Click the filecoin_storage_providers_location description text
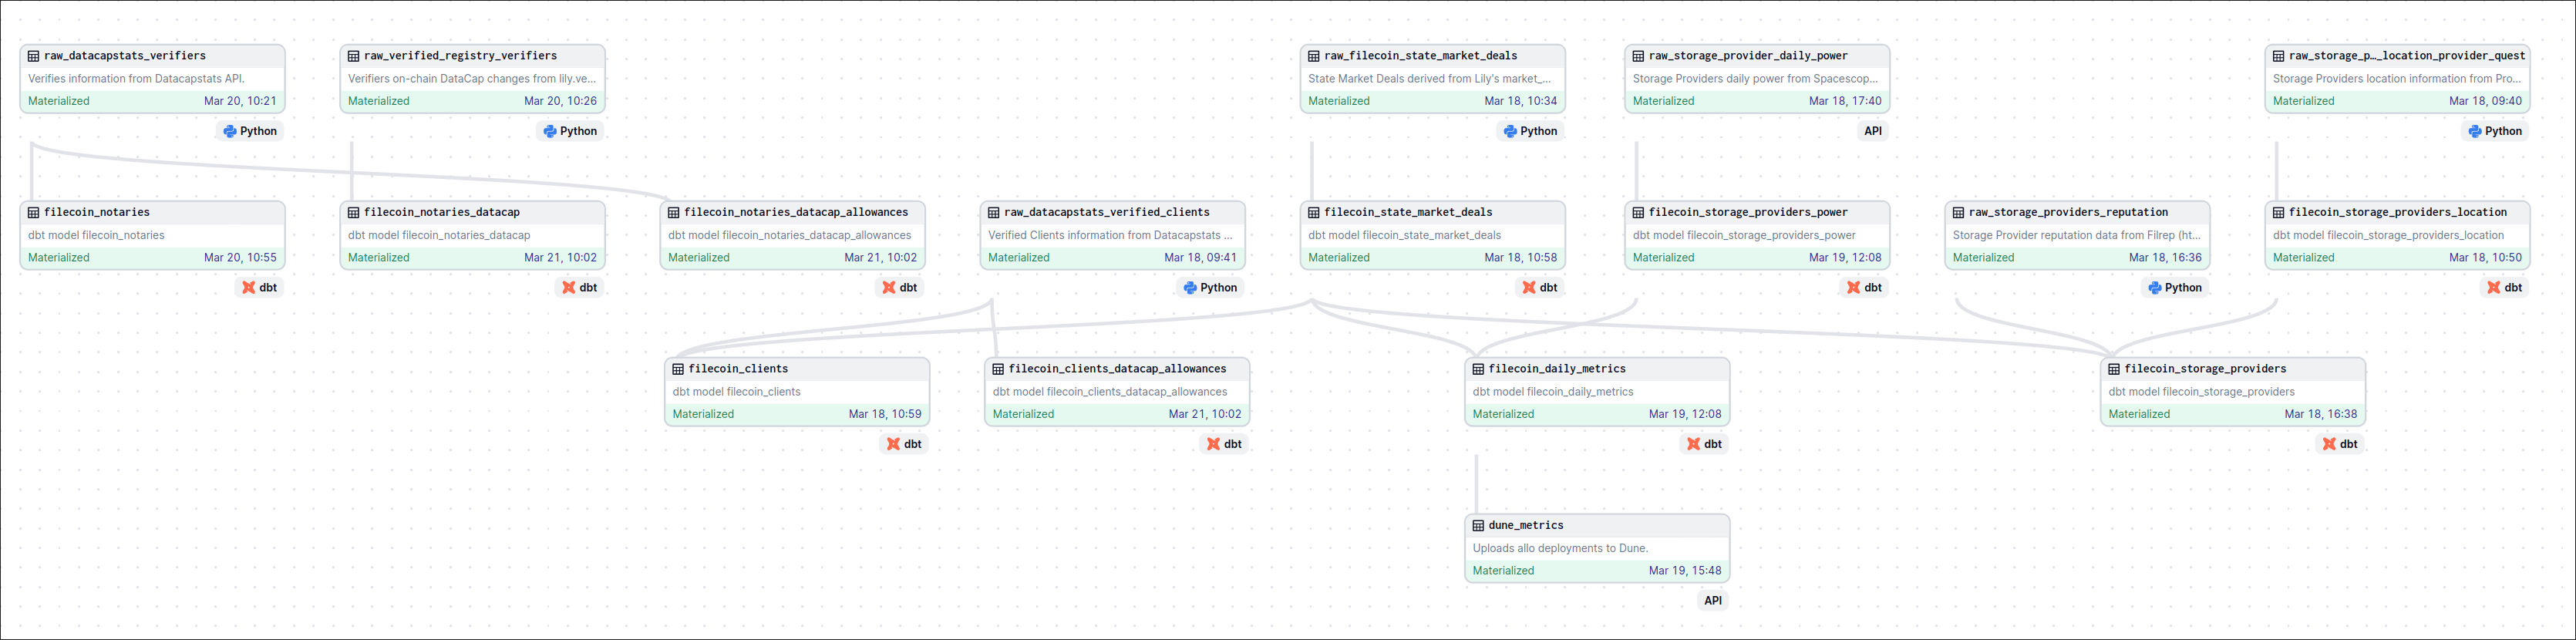This screenshot has height=640, width=2576. [2387, 236]
